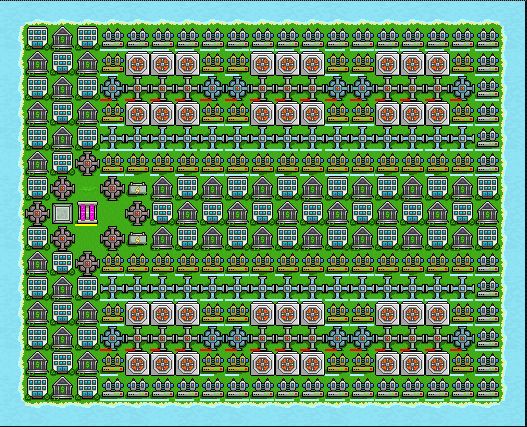Select bank immediately right of lower battery
Screen dimensions: 527x427
pyautogui.click(x=162, y=238)
